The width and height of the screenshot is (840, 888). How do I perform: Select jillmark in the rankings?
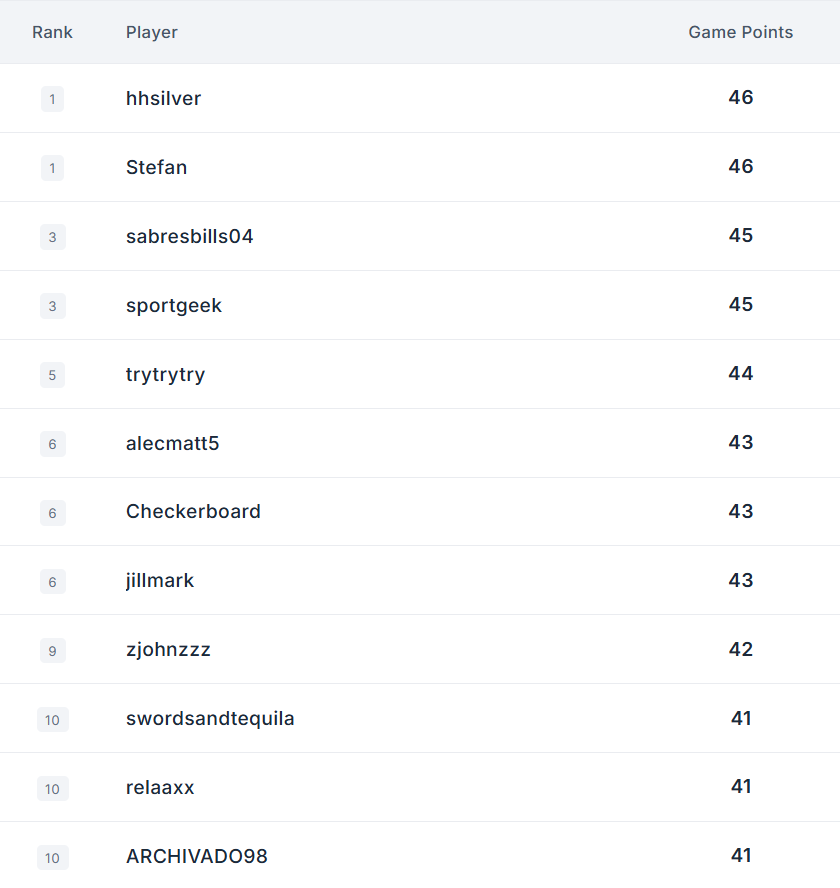click(x=160, y=580)
